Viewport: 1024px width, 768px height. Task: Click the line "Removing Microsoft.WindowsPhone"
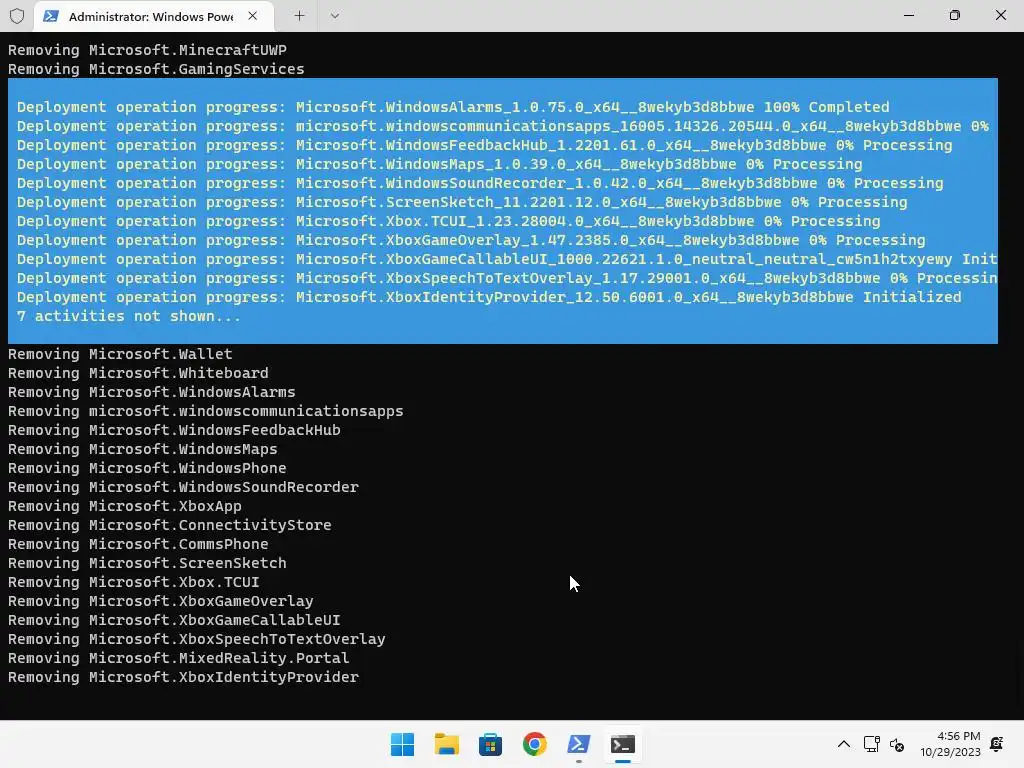tap(147, 468)
